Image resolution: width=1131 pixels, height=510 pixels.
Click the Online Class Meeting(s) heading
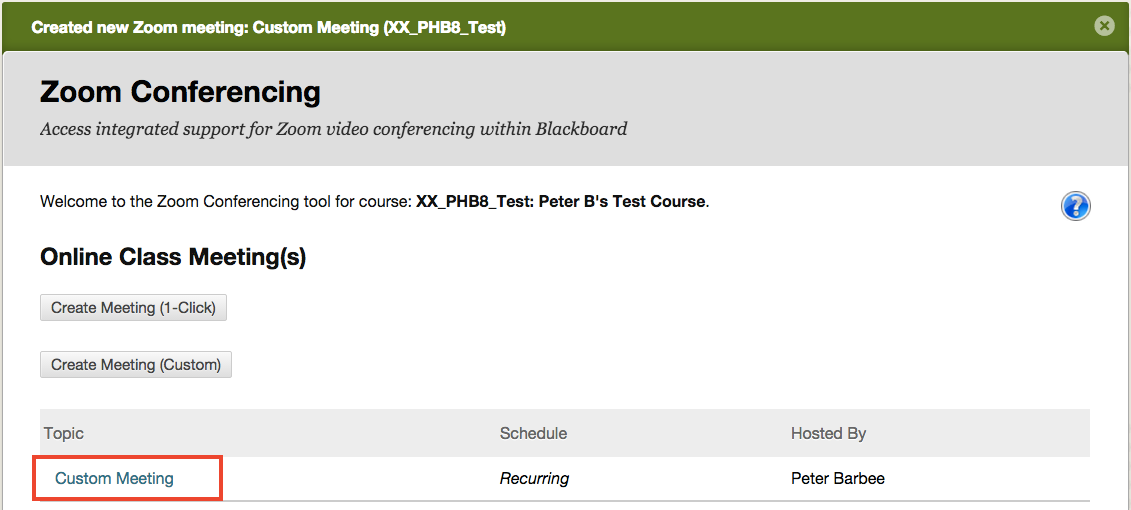point(173,257)
